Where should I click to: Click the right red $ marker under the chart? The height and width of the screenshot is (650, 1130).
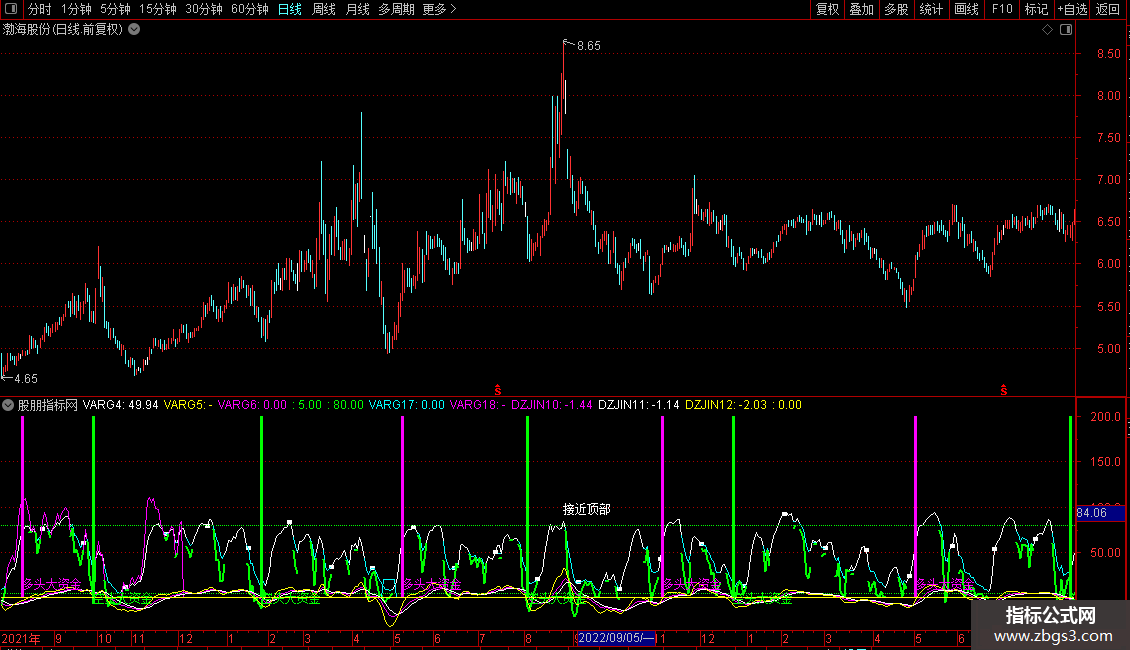point(1003,388)
